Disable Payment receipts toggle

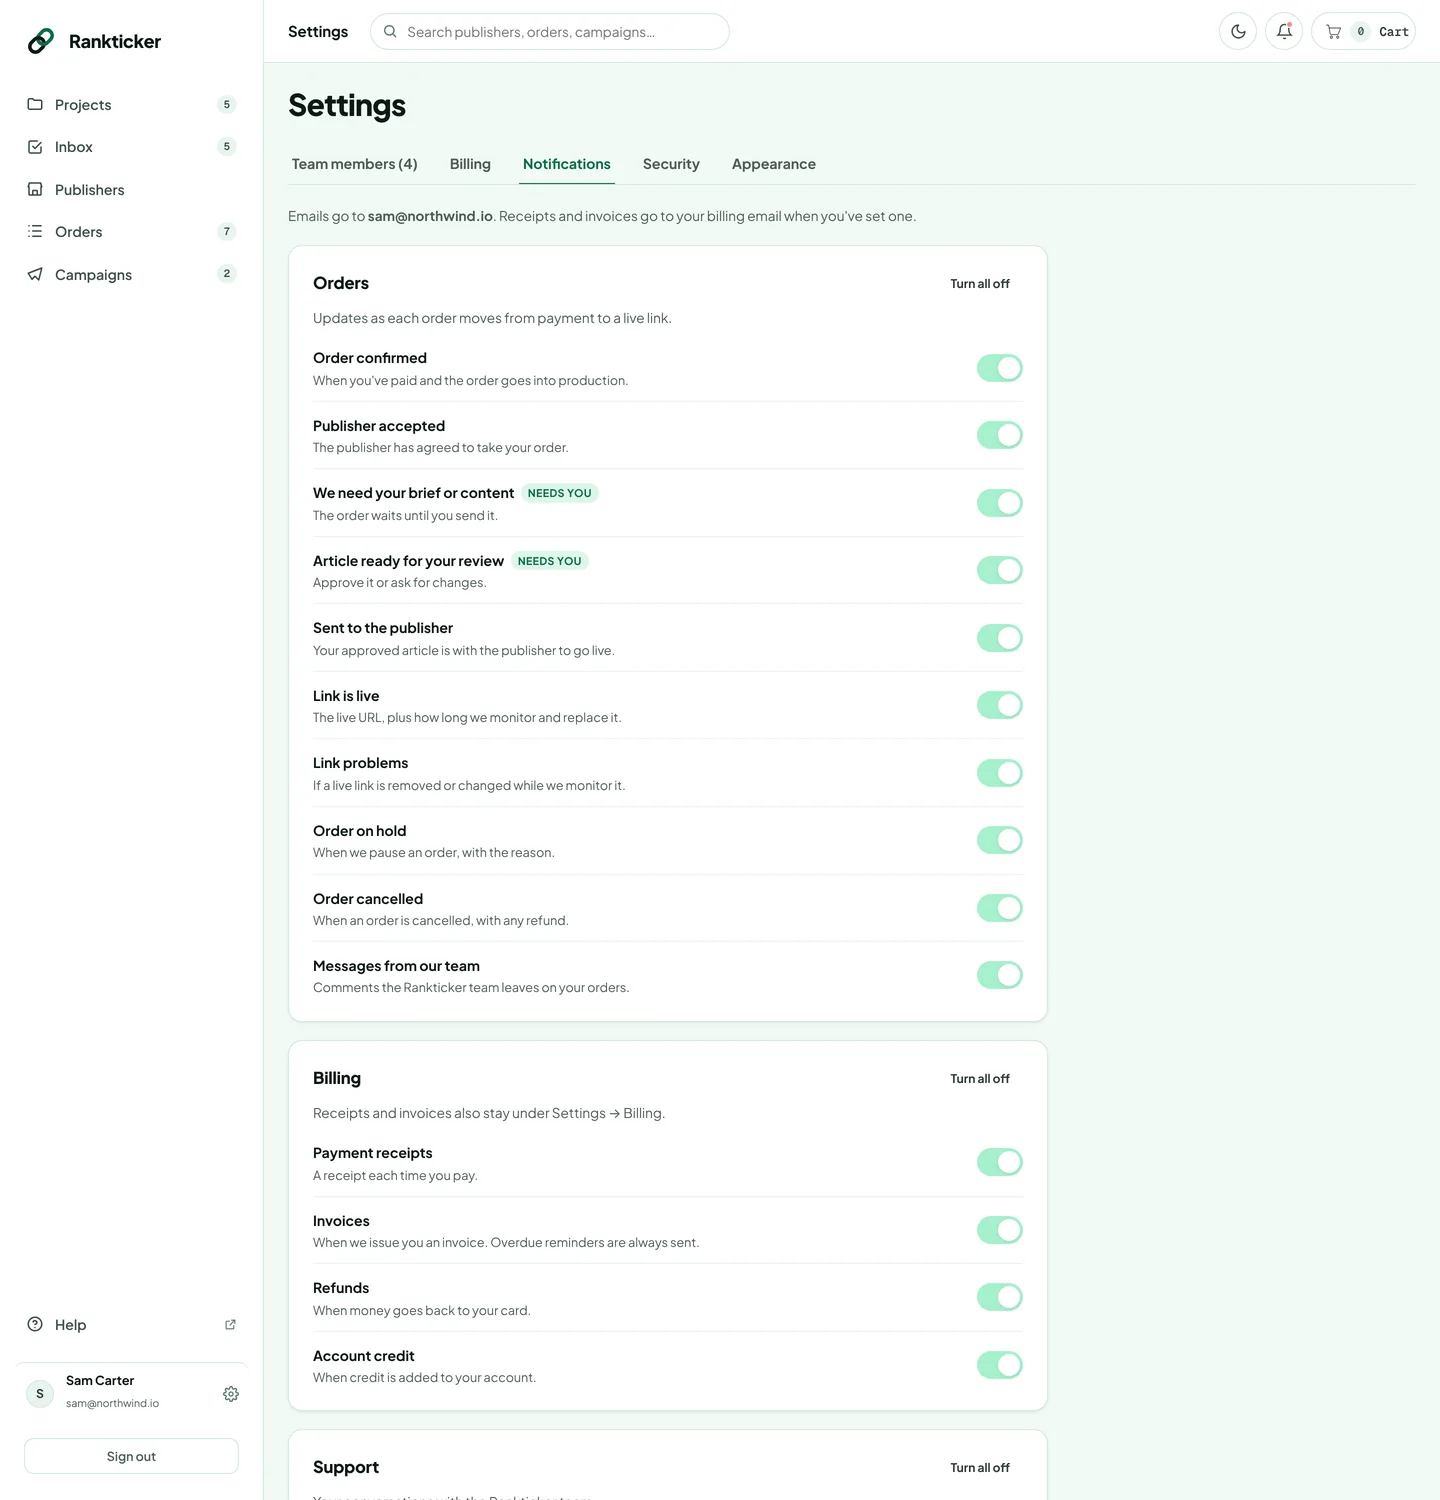1000,1162
